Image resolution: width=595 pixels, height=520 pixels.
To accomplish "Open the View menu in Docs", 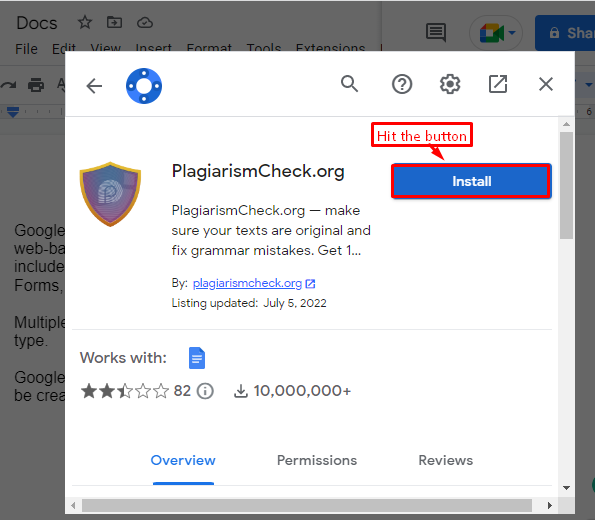I will 105,47.
